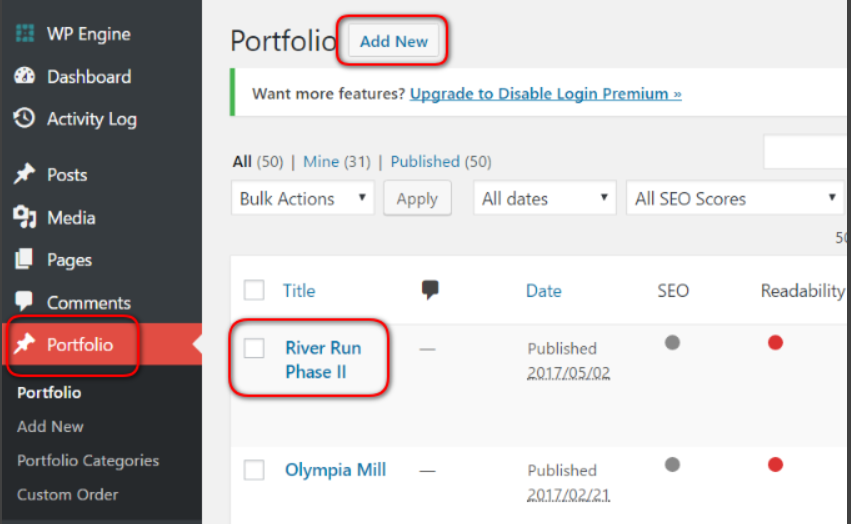
Task: Follow the Upgrade to Disable Login Premium link
Action: pyautogui.click(x=545, y=93)
